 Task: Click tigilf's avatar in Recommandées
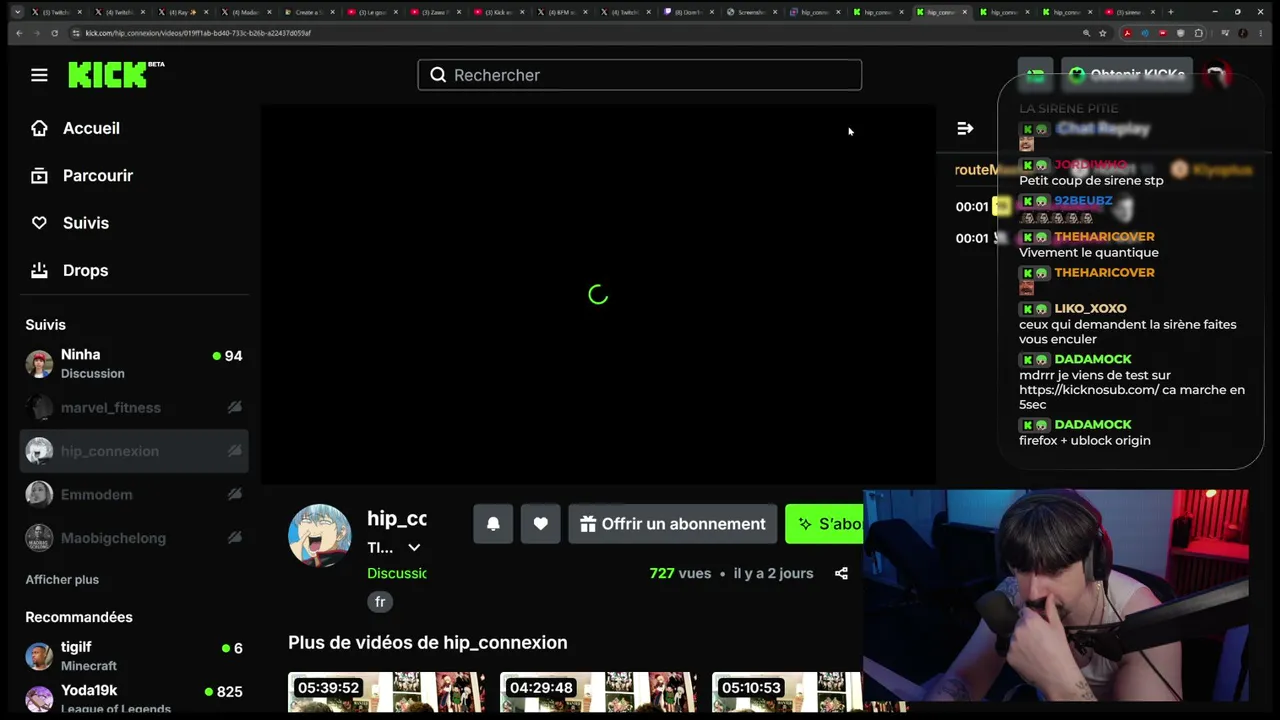click(x=39, y=656)
